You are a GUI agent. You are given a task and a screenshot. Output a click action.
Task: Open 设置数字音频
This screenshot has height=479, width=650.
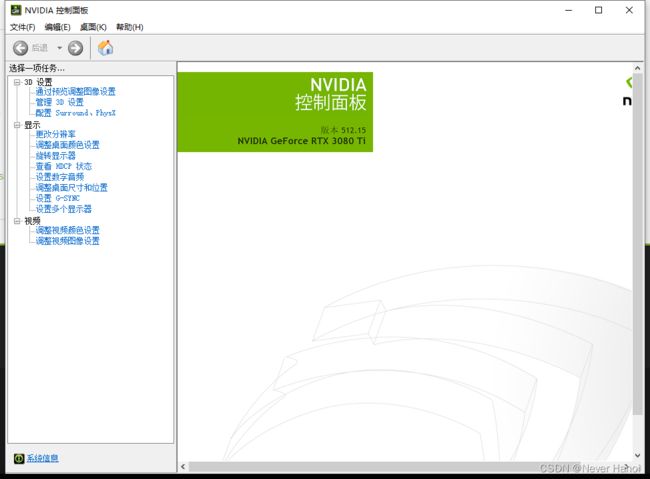[60, 177]
